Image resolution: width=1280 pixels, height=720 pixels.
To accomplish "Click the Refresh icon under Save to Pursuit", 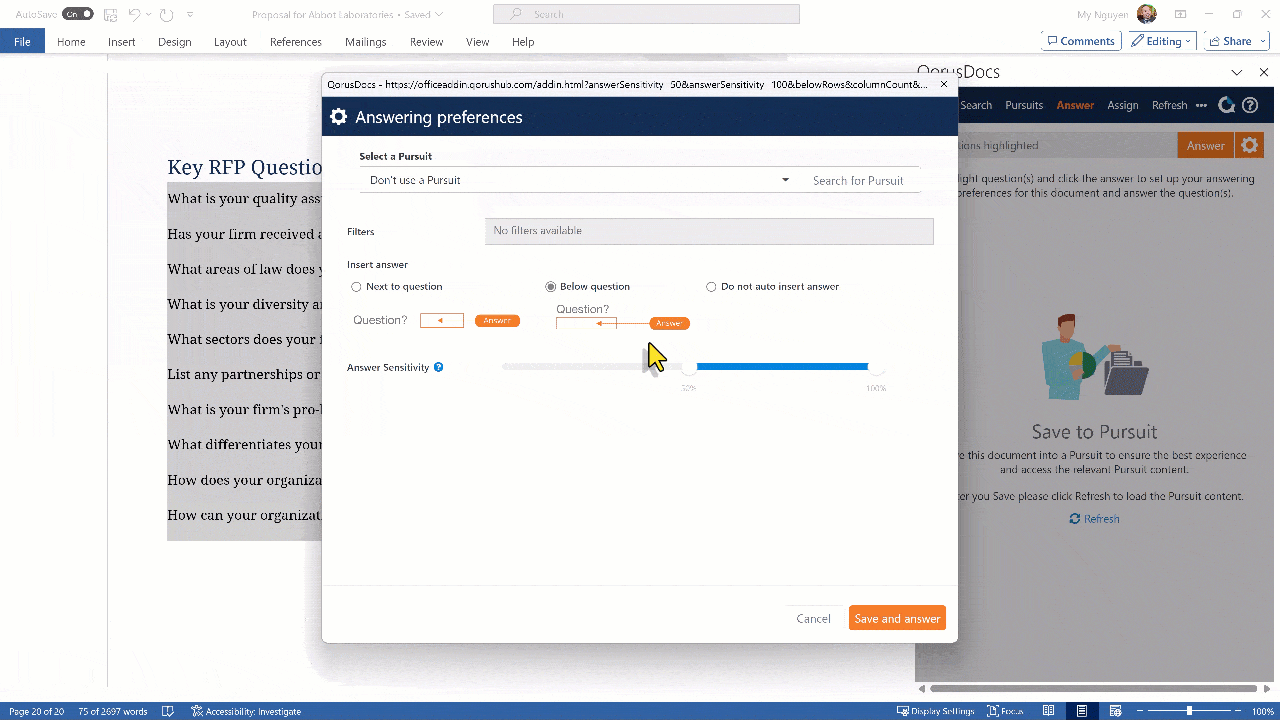I will 1094,518.
